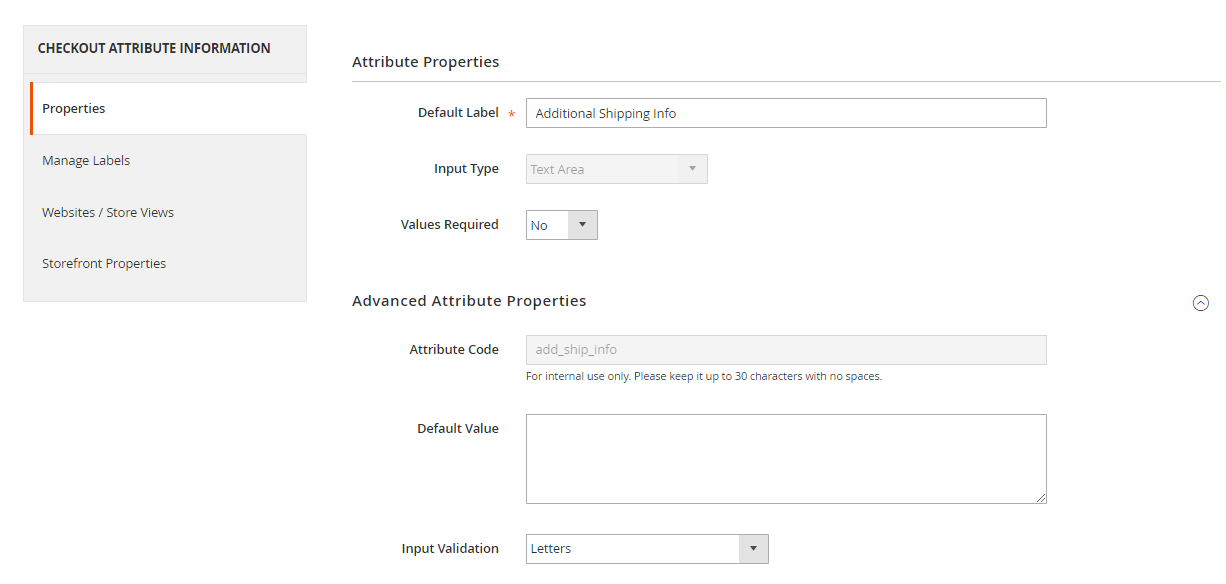The image size is (1226, 584).
Task: Open the Input Validation dropdown set to Letters
Action: click(646, 549)
